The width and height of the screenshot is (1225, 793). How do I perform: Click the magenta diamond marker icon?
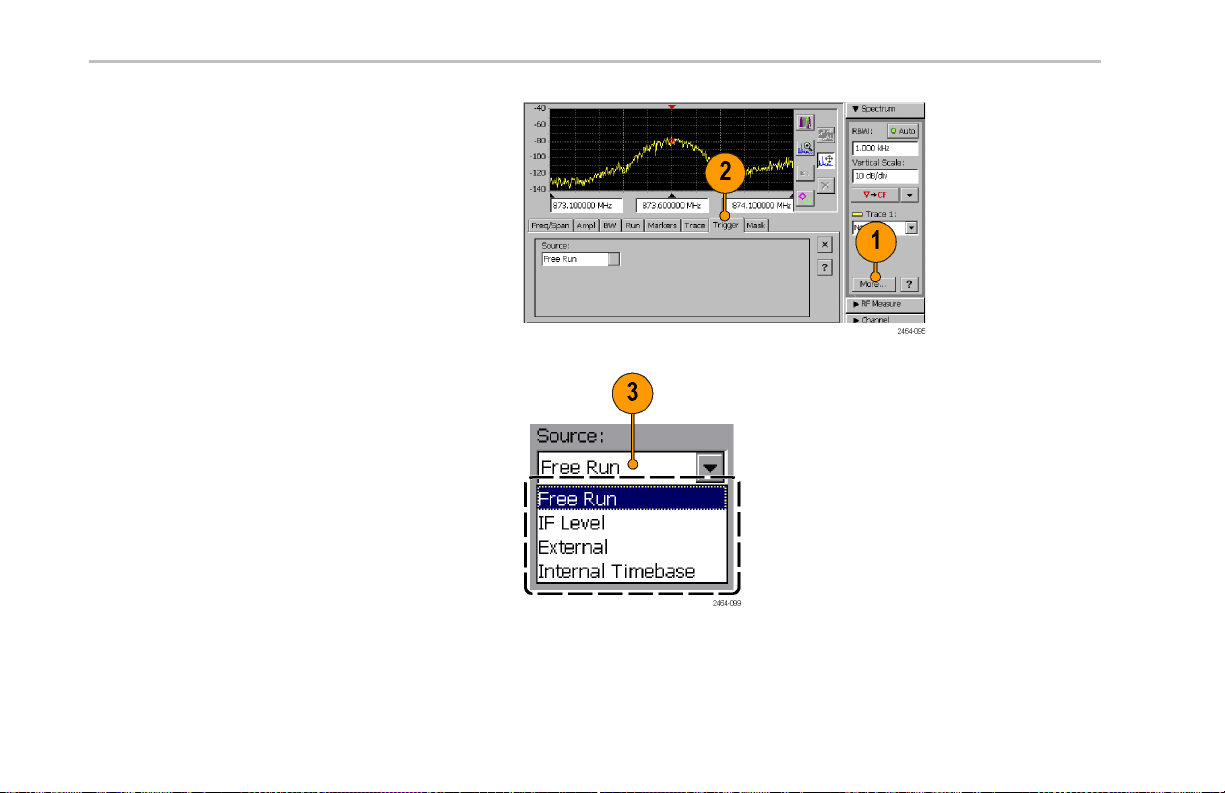click(x=805, y=196)
